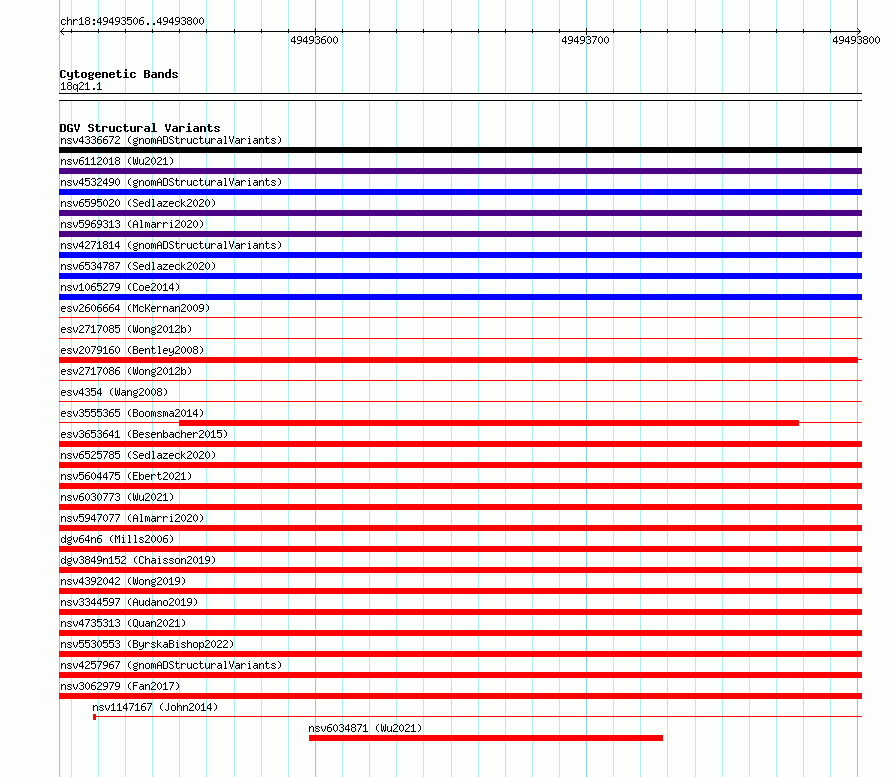
Task: Click the blue nsv1065279 variant bar
Action: (460, 297)
